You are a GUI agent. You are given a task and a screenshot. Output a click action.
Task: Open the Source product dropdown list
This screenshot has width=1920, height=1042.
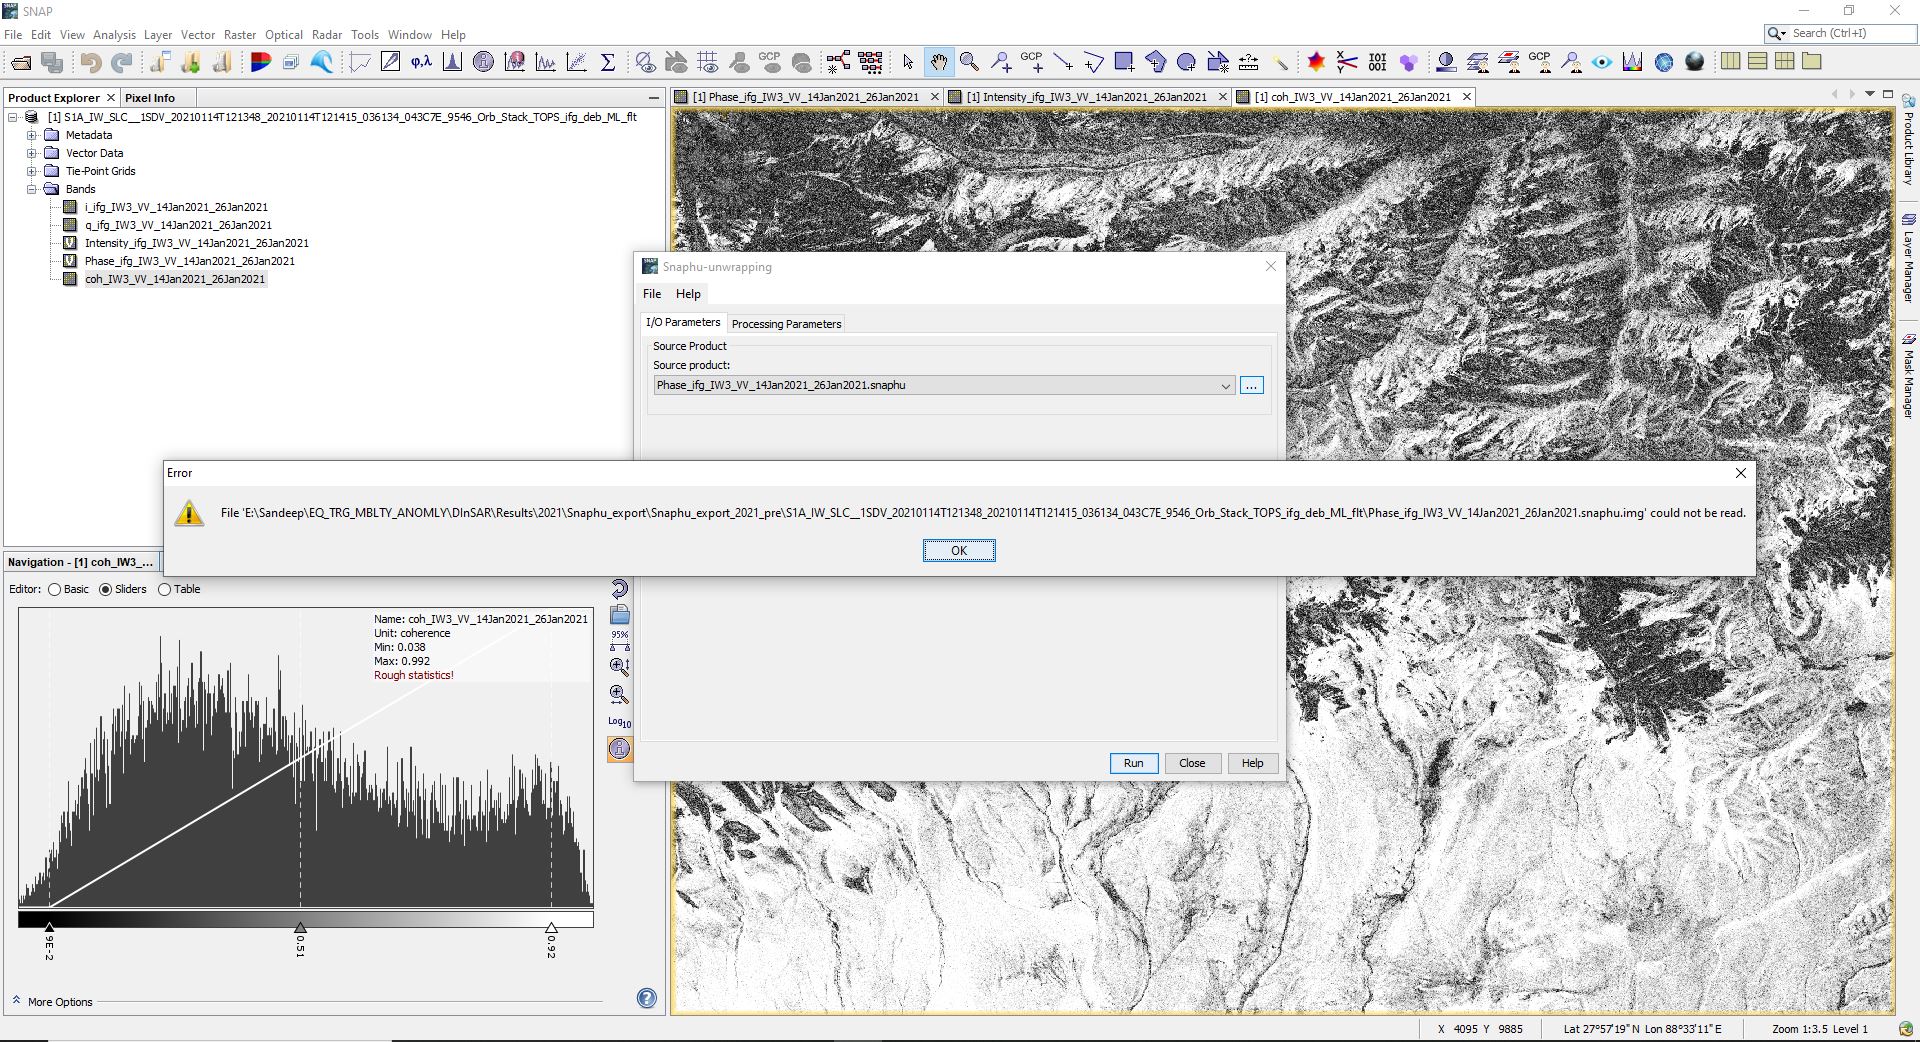coord(1226,385)
